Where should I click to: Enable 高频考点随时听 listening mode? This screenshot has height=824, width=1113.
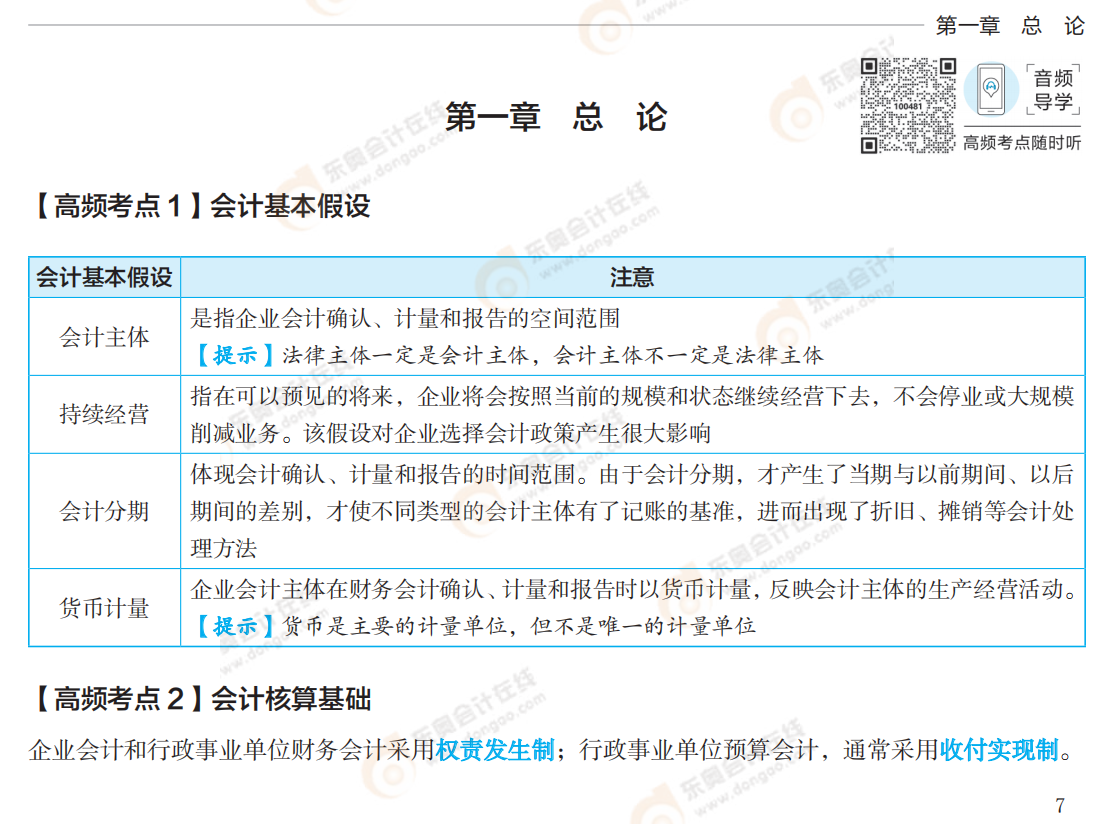coord(1033,143)
